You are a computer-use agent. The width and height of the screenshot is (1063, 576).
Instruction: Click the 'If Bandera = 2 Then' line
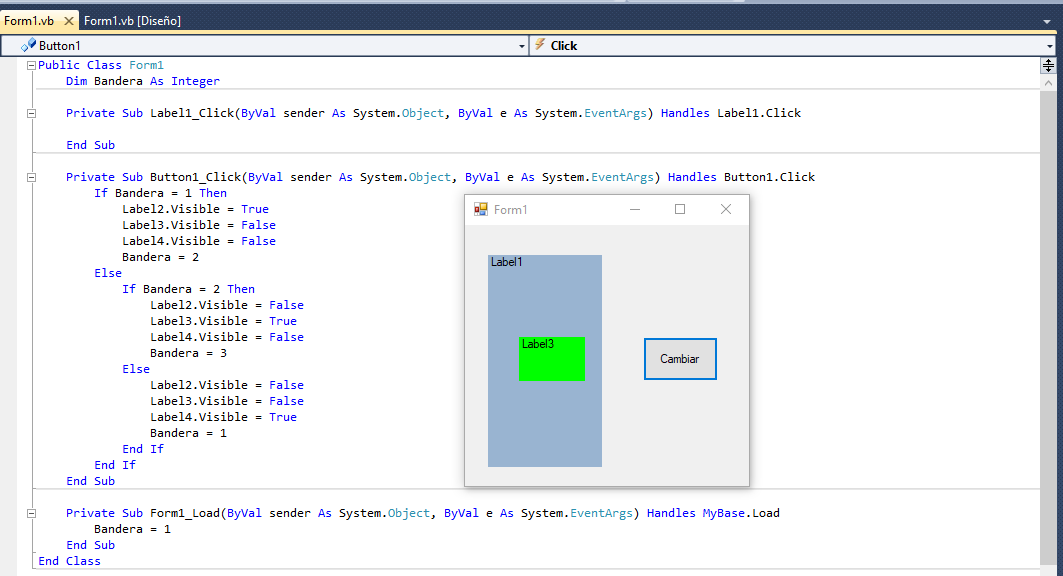188,289
